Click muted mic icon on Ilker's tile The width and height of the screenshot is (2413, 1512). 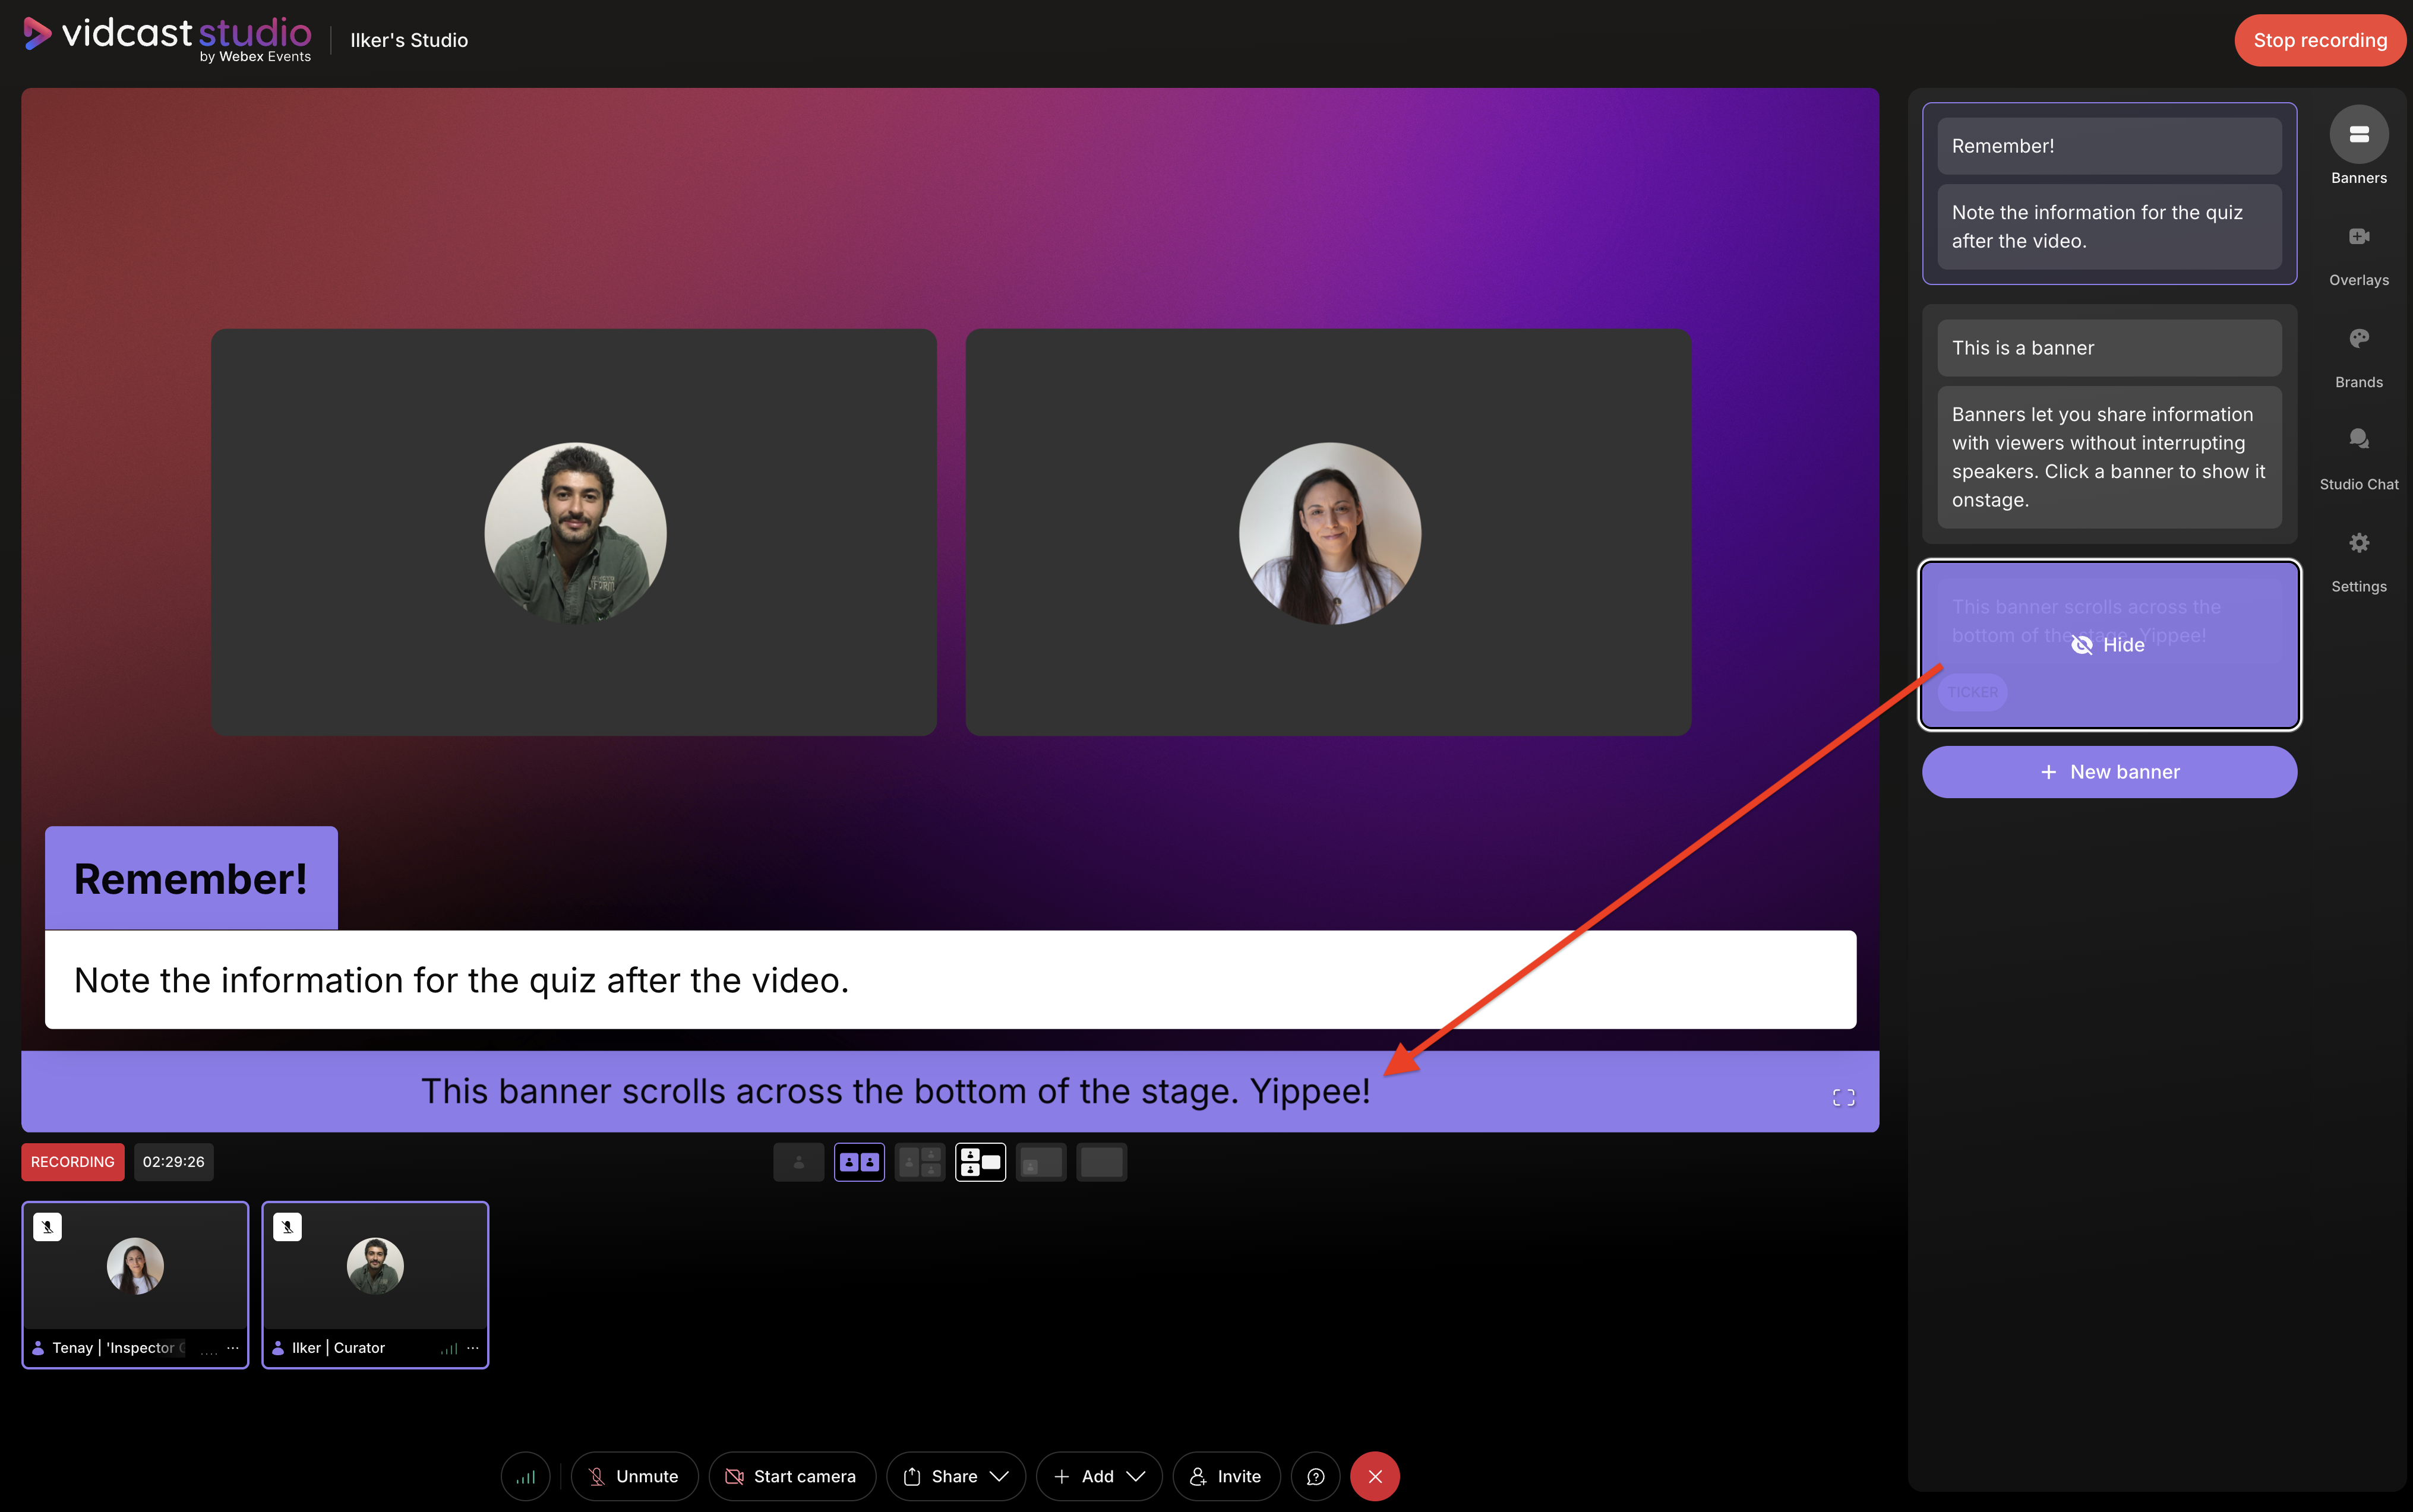coord(287,1227)
